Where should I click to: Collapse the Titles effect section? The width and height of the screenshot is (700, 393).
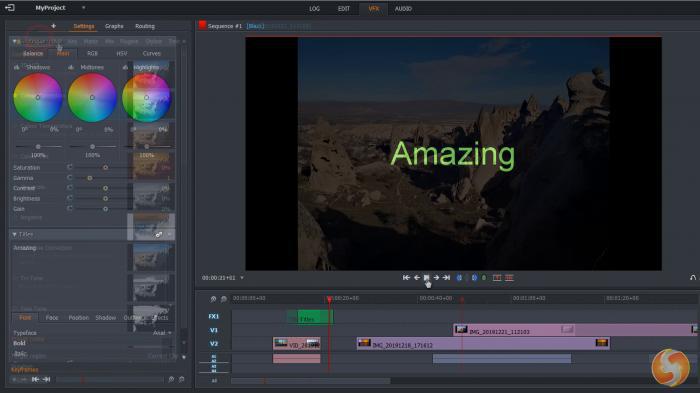14,234
